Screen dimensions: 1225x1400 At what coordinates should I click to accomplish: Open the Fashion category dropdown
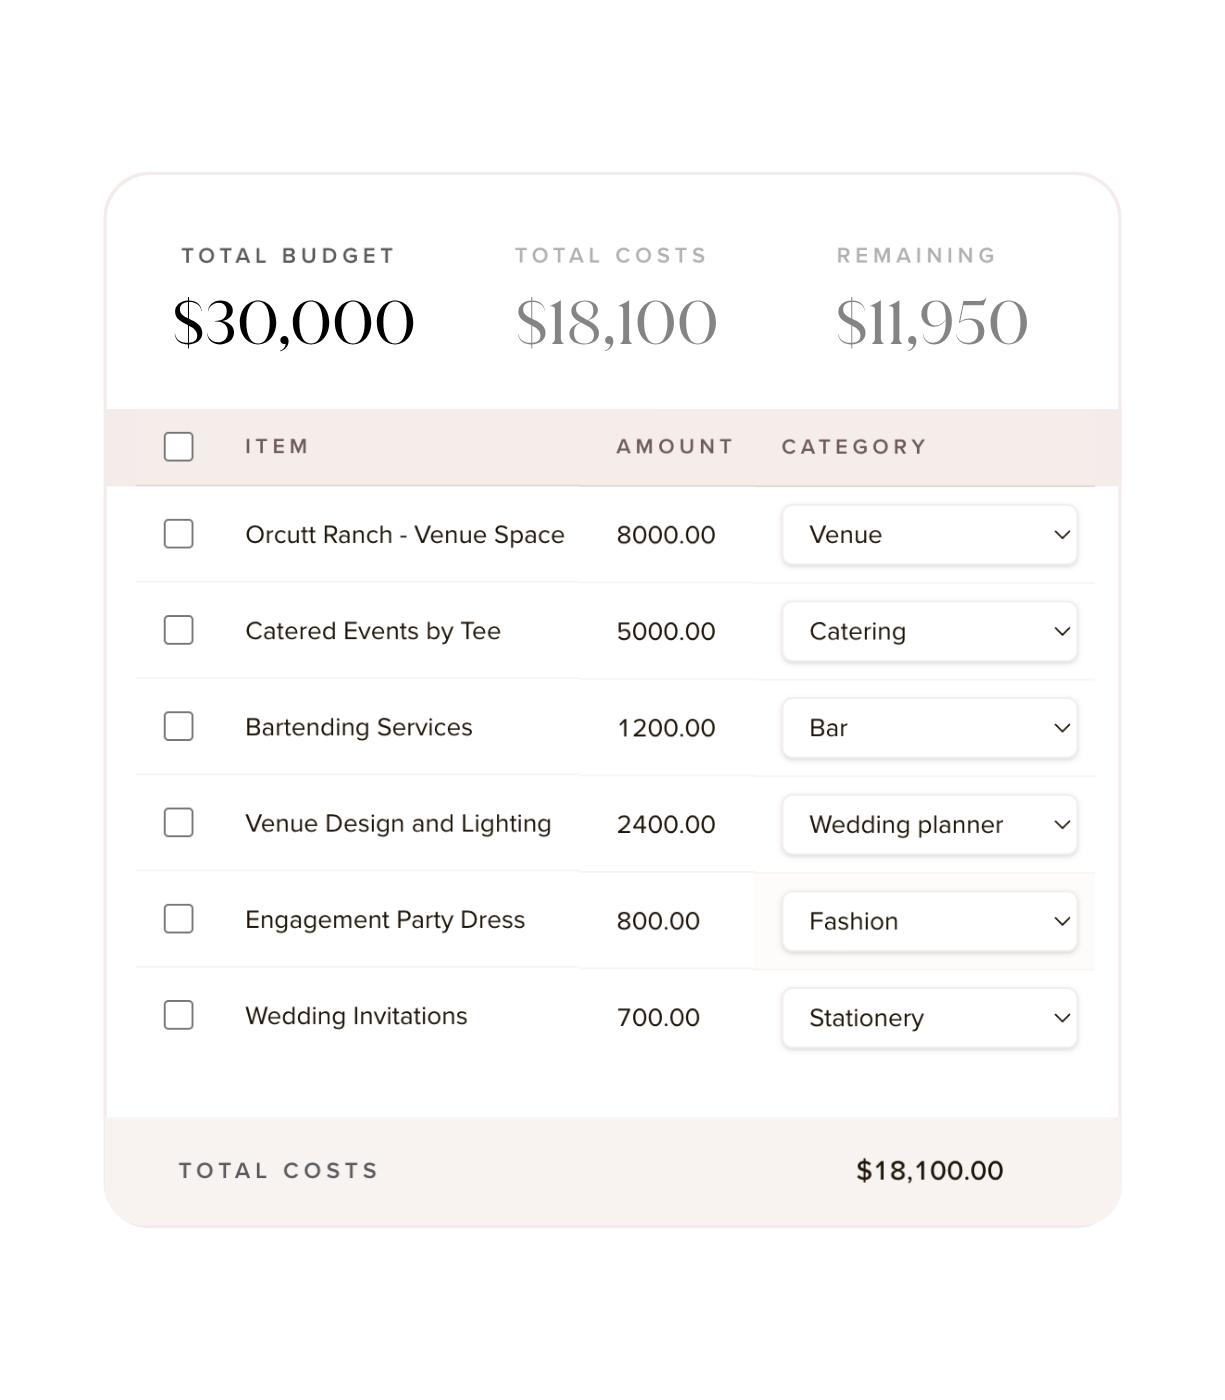929,921
